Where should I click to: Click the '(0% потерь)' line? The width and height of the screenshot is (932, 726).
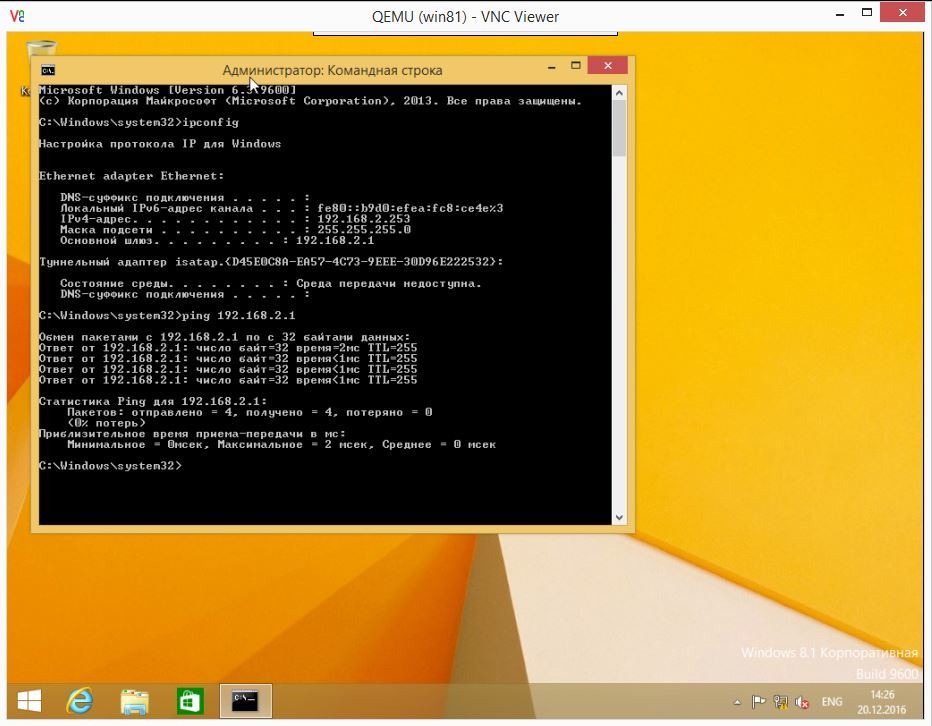pyautogui.click(x=106, y=423)
